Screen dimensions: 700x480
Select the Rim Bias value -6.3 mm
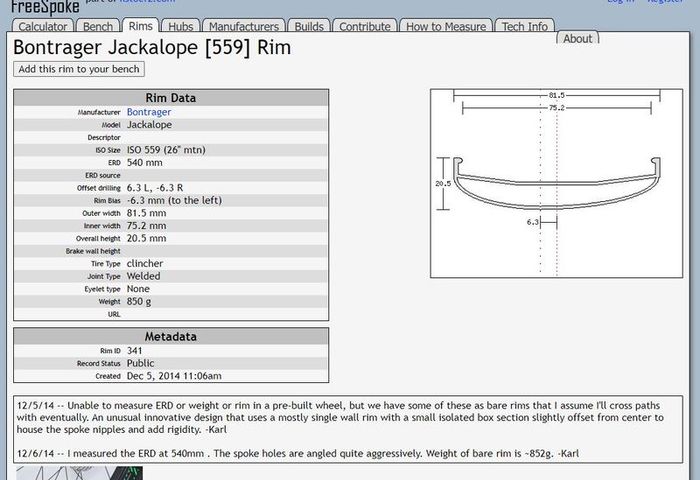tap(174, 200)
